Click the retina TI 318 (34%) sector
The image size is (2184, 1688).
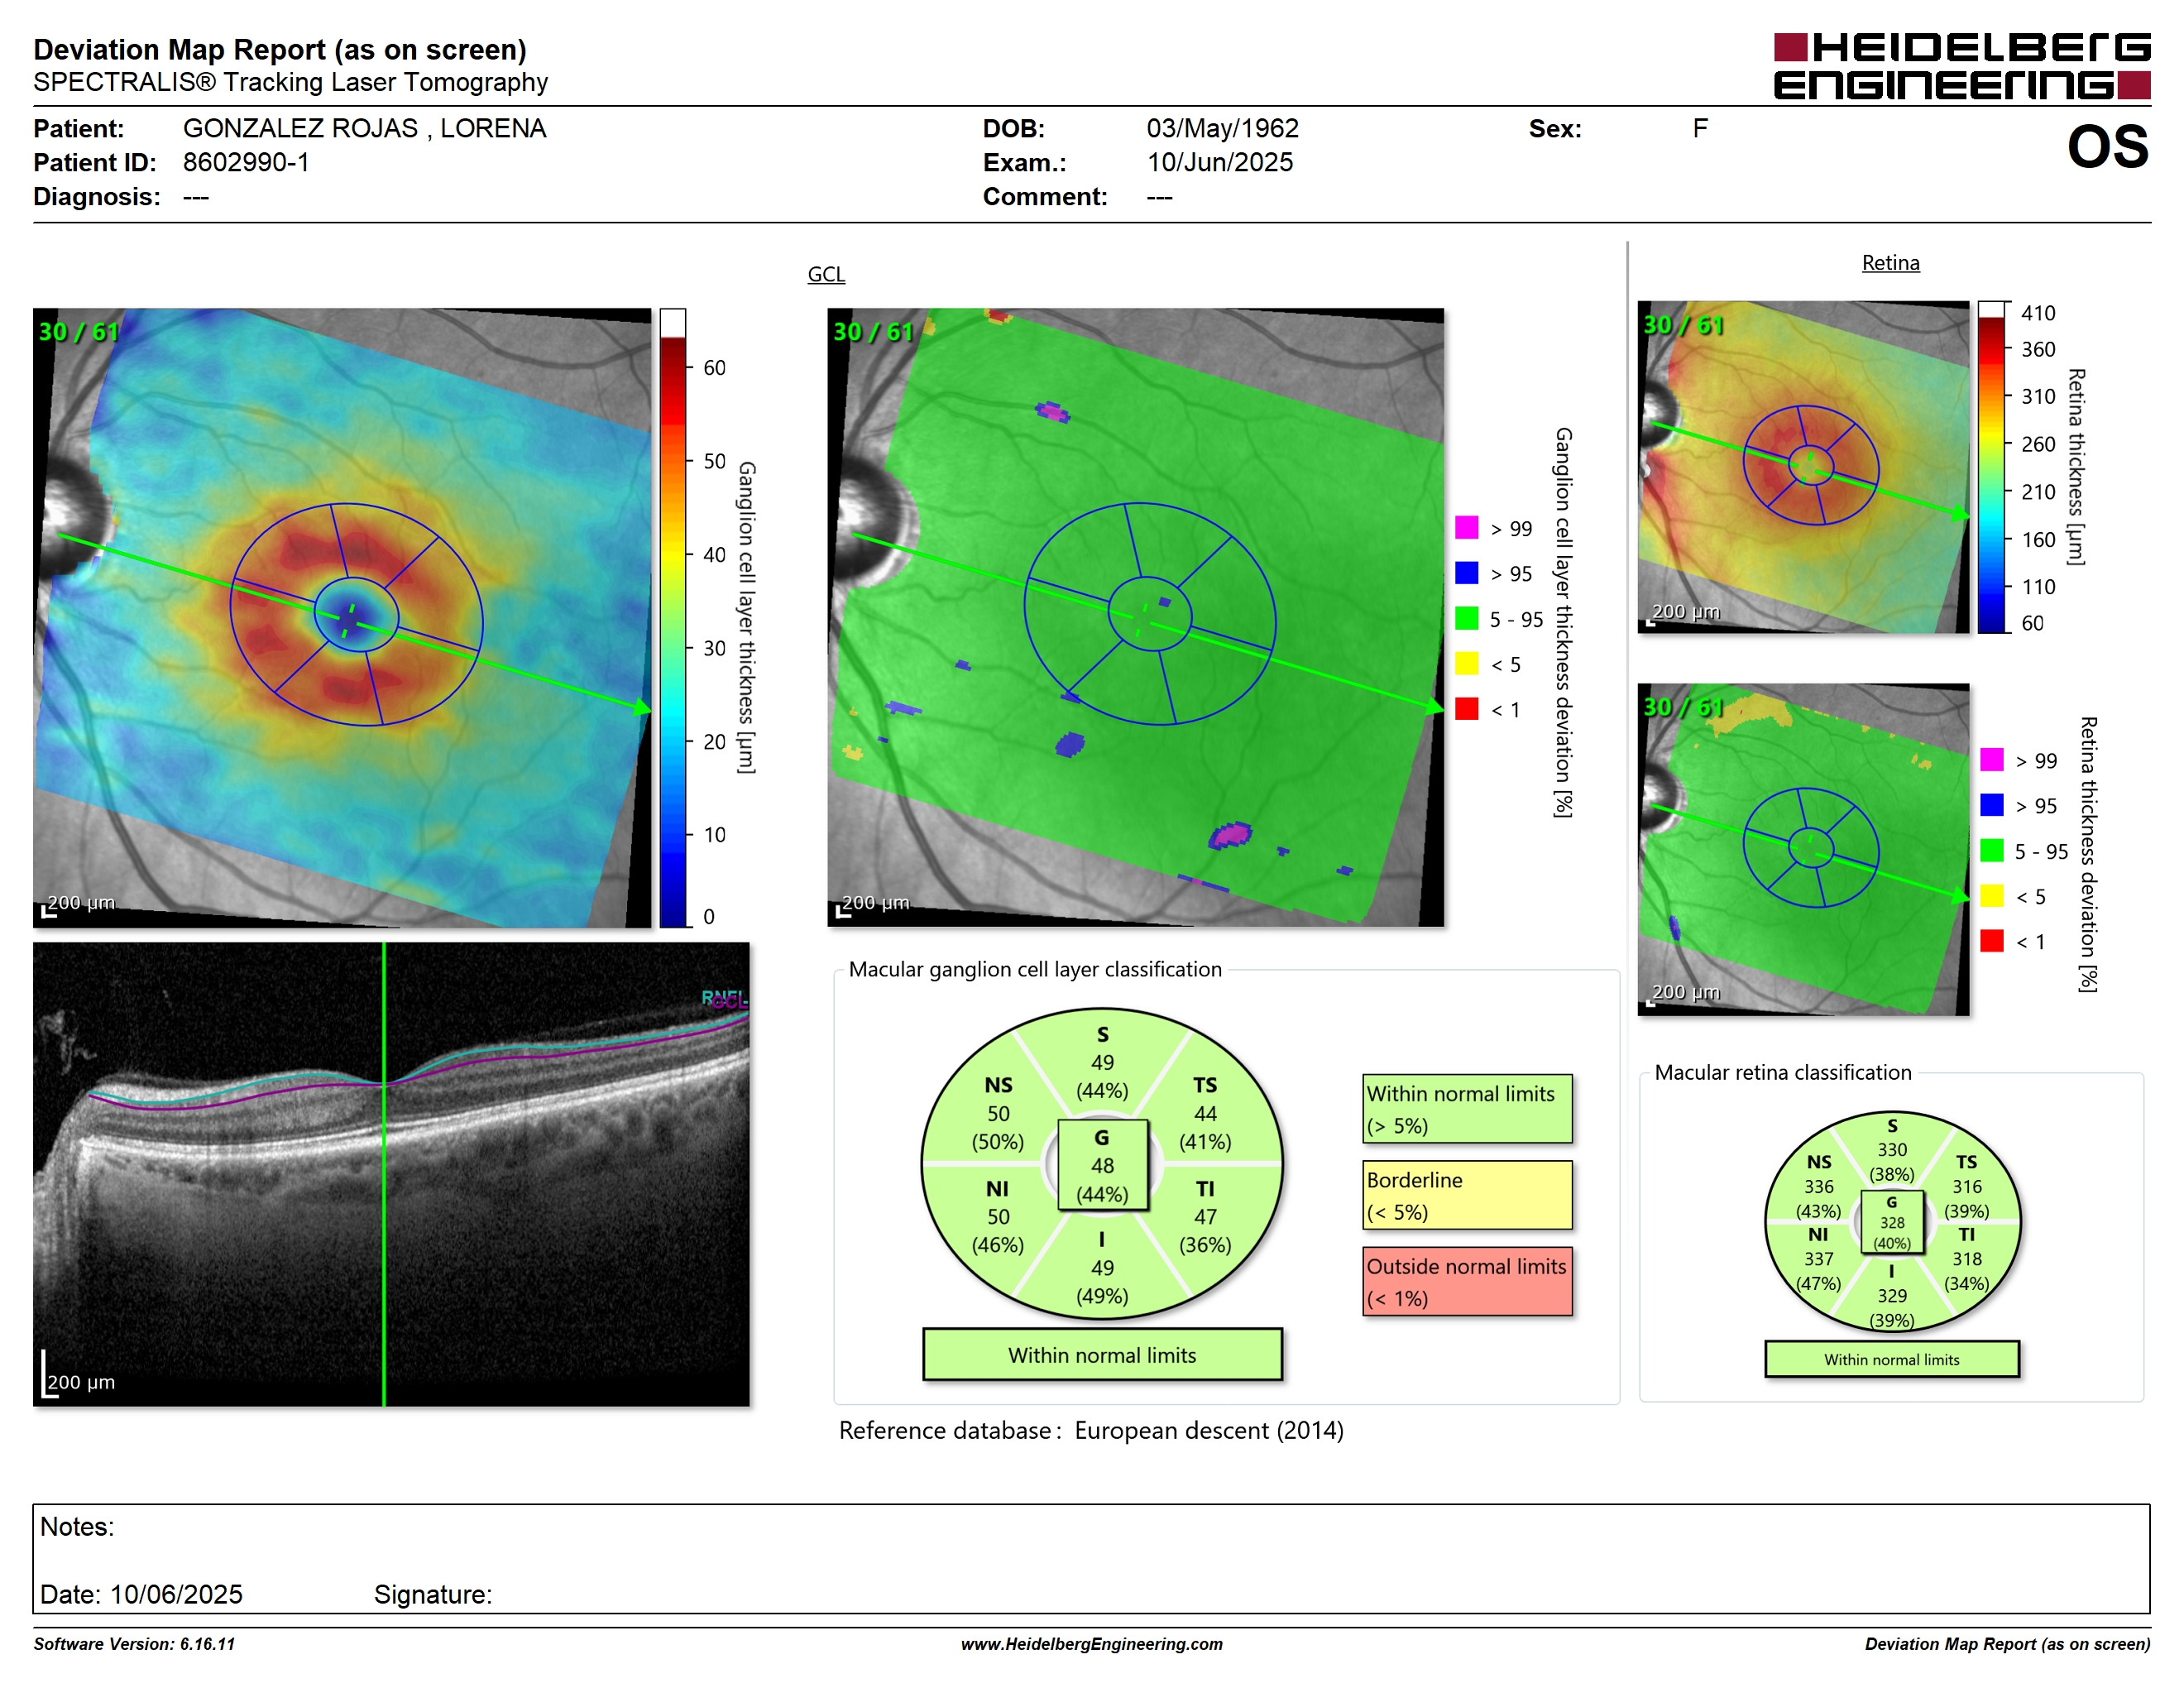click(1966, 1259)
